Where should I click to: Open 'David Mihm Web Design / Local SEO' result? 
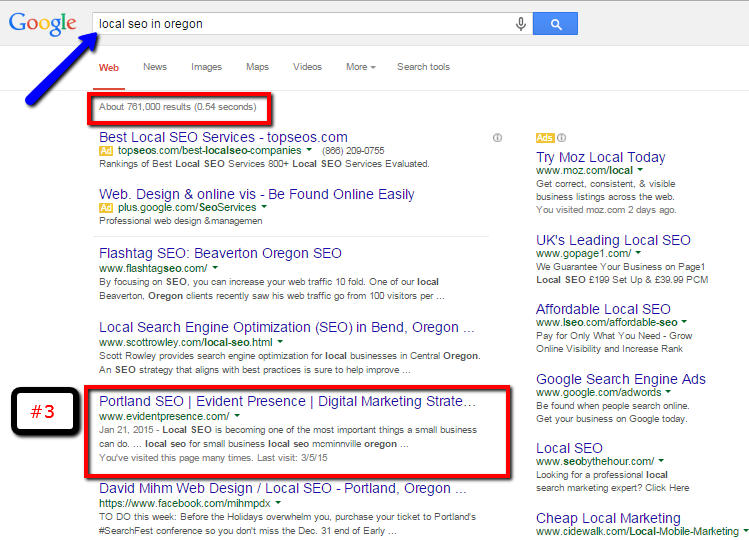click(x=283, y=488)
